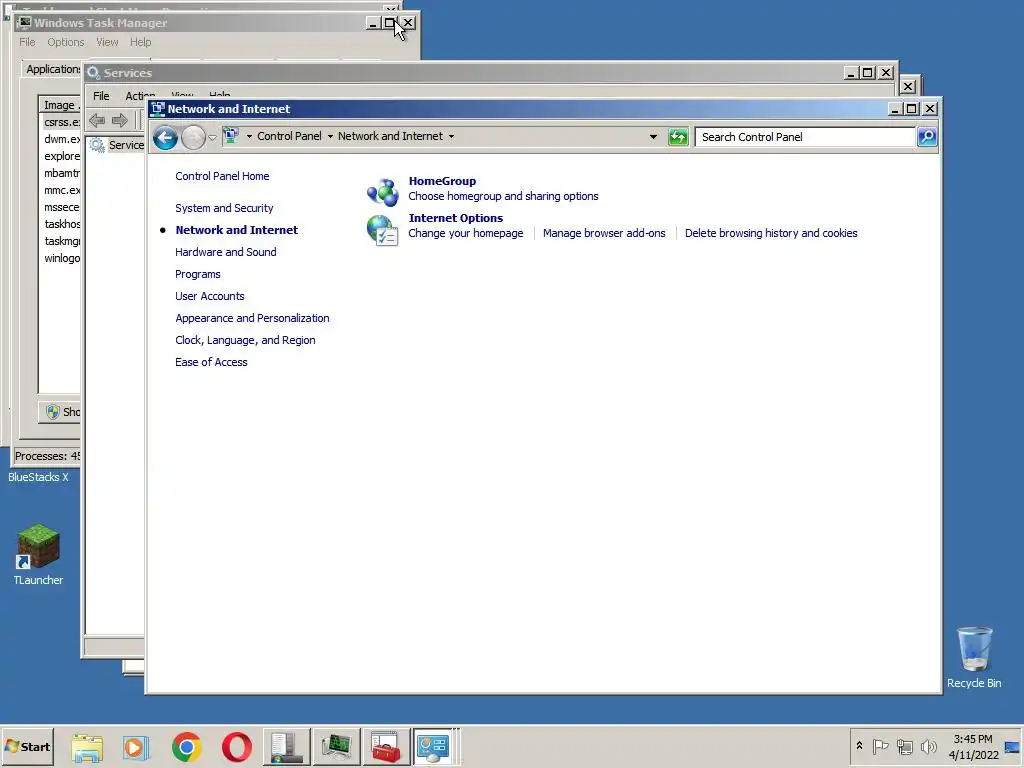The height and width of the screenshot is (768, 1024).
Task: Click Breadcrumb Control Panel in address bar
Action: (289, 136)
